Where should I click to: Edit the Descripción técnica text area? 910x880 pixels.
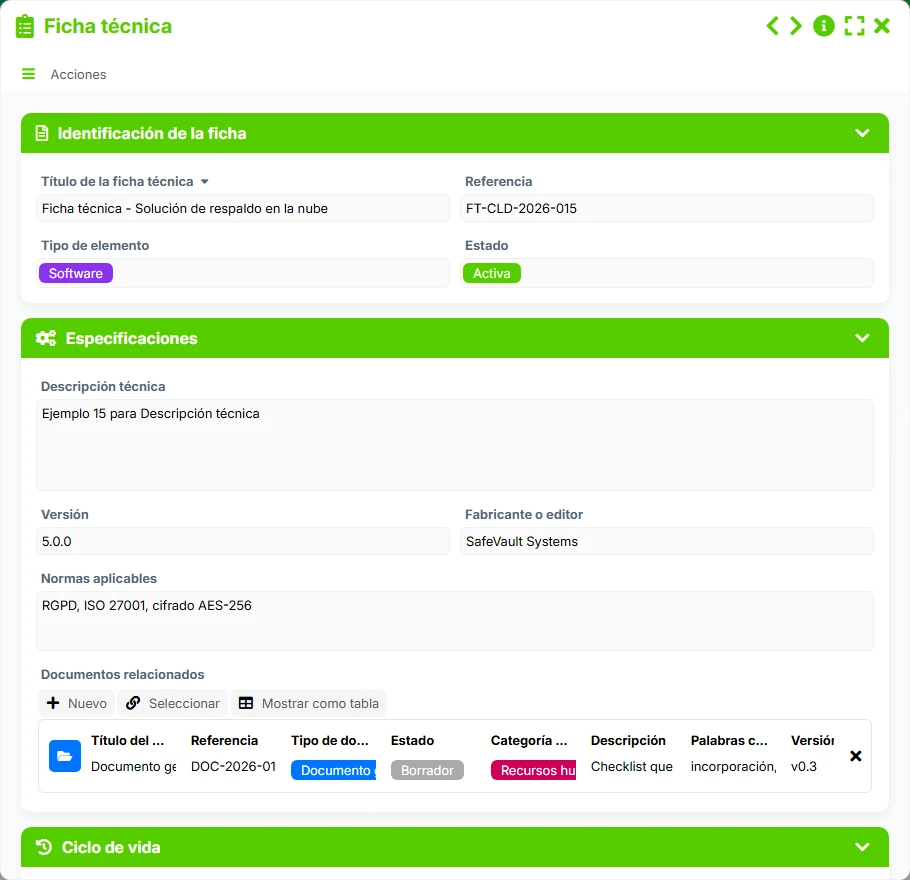(454, 445)
